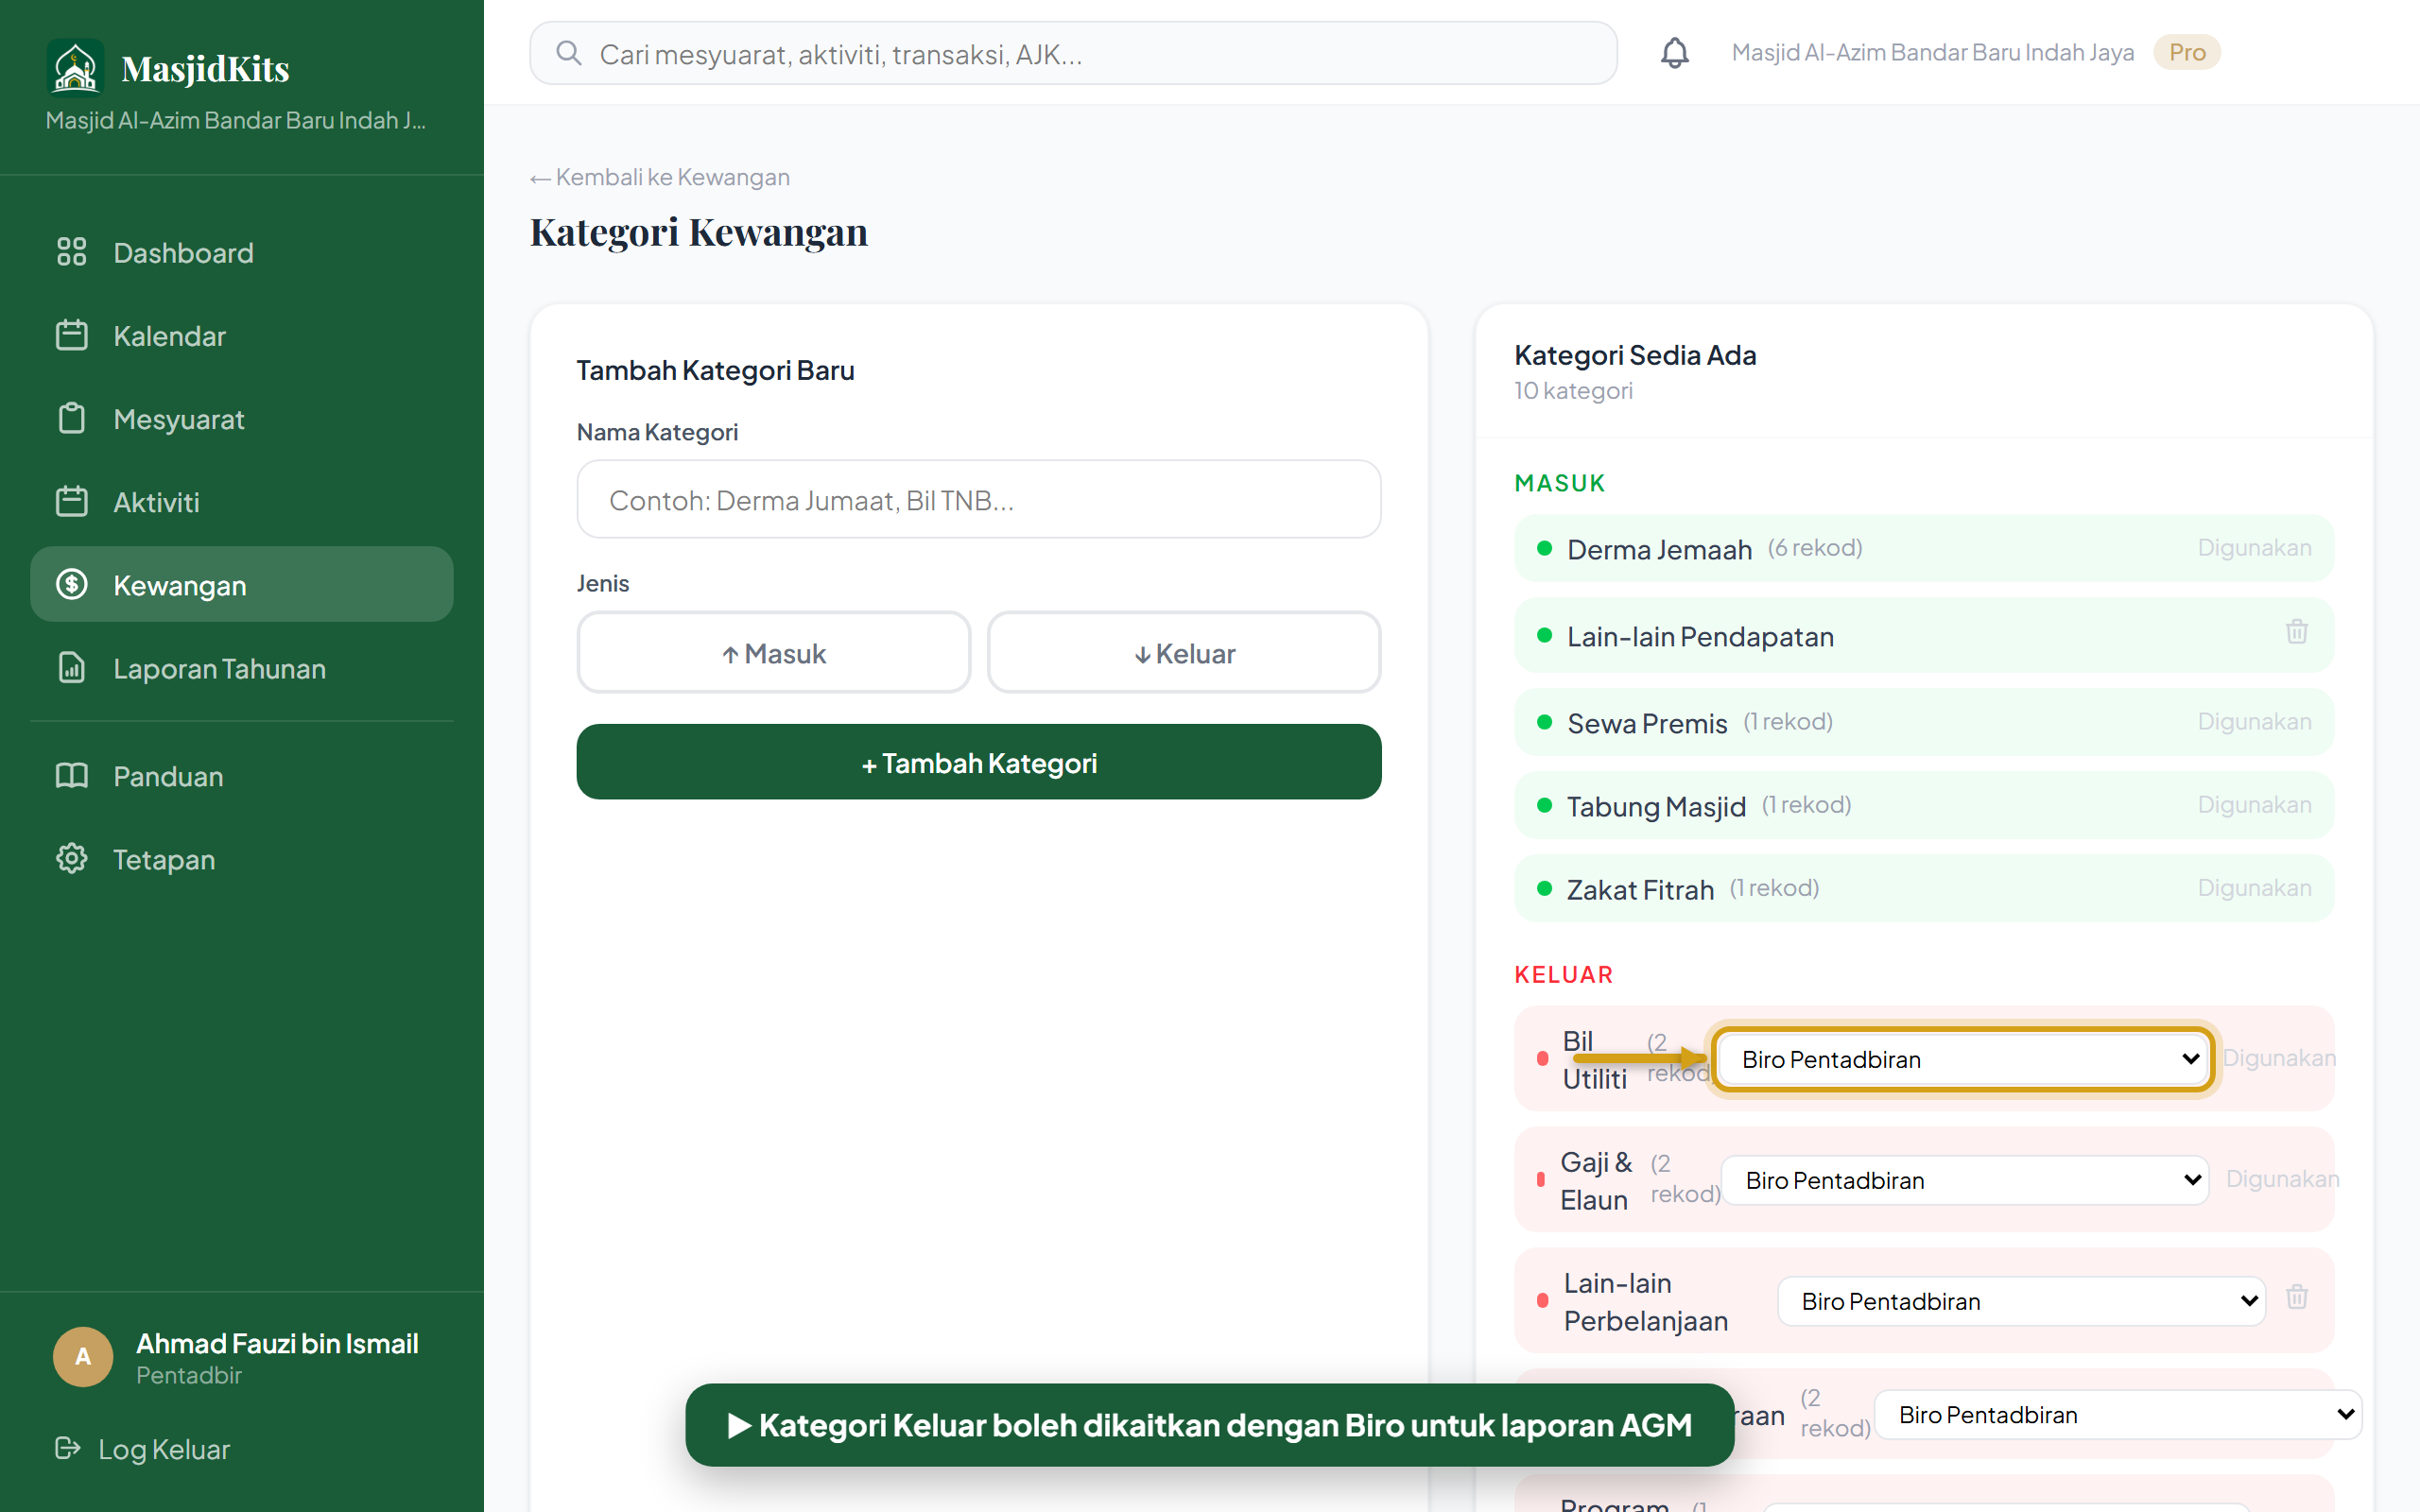Select the Derma Jemaah category row
Image resolution: width=2420 pixels, height=1512 pixels.
pyautogui.click(x=1924, y=548)
